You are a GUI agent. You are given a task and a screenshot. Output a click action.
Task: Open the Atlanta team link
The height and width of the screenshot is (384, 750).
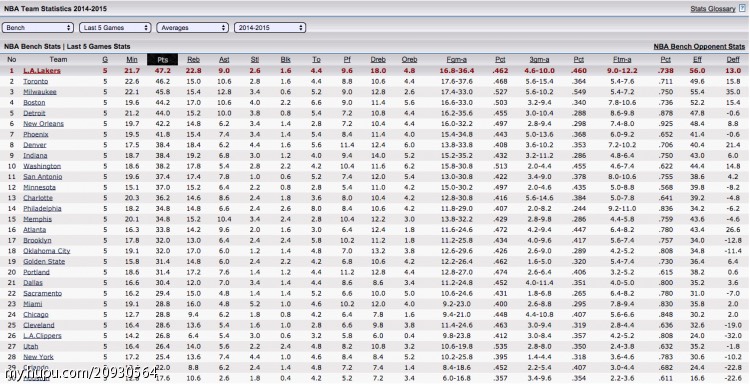(35, 230)
